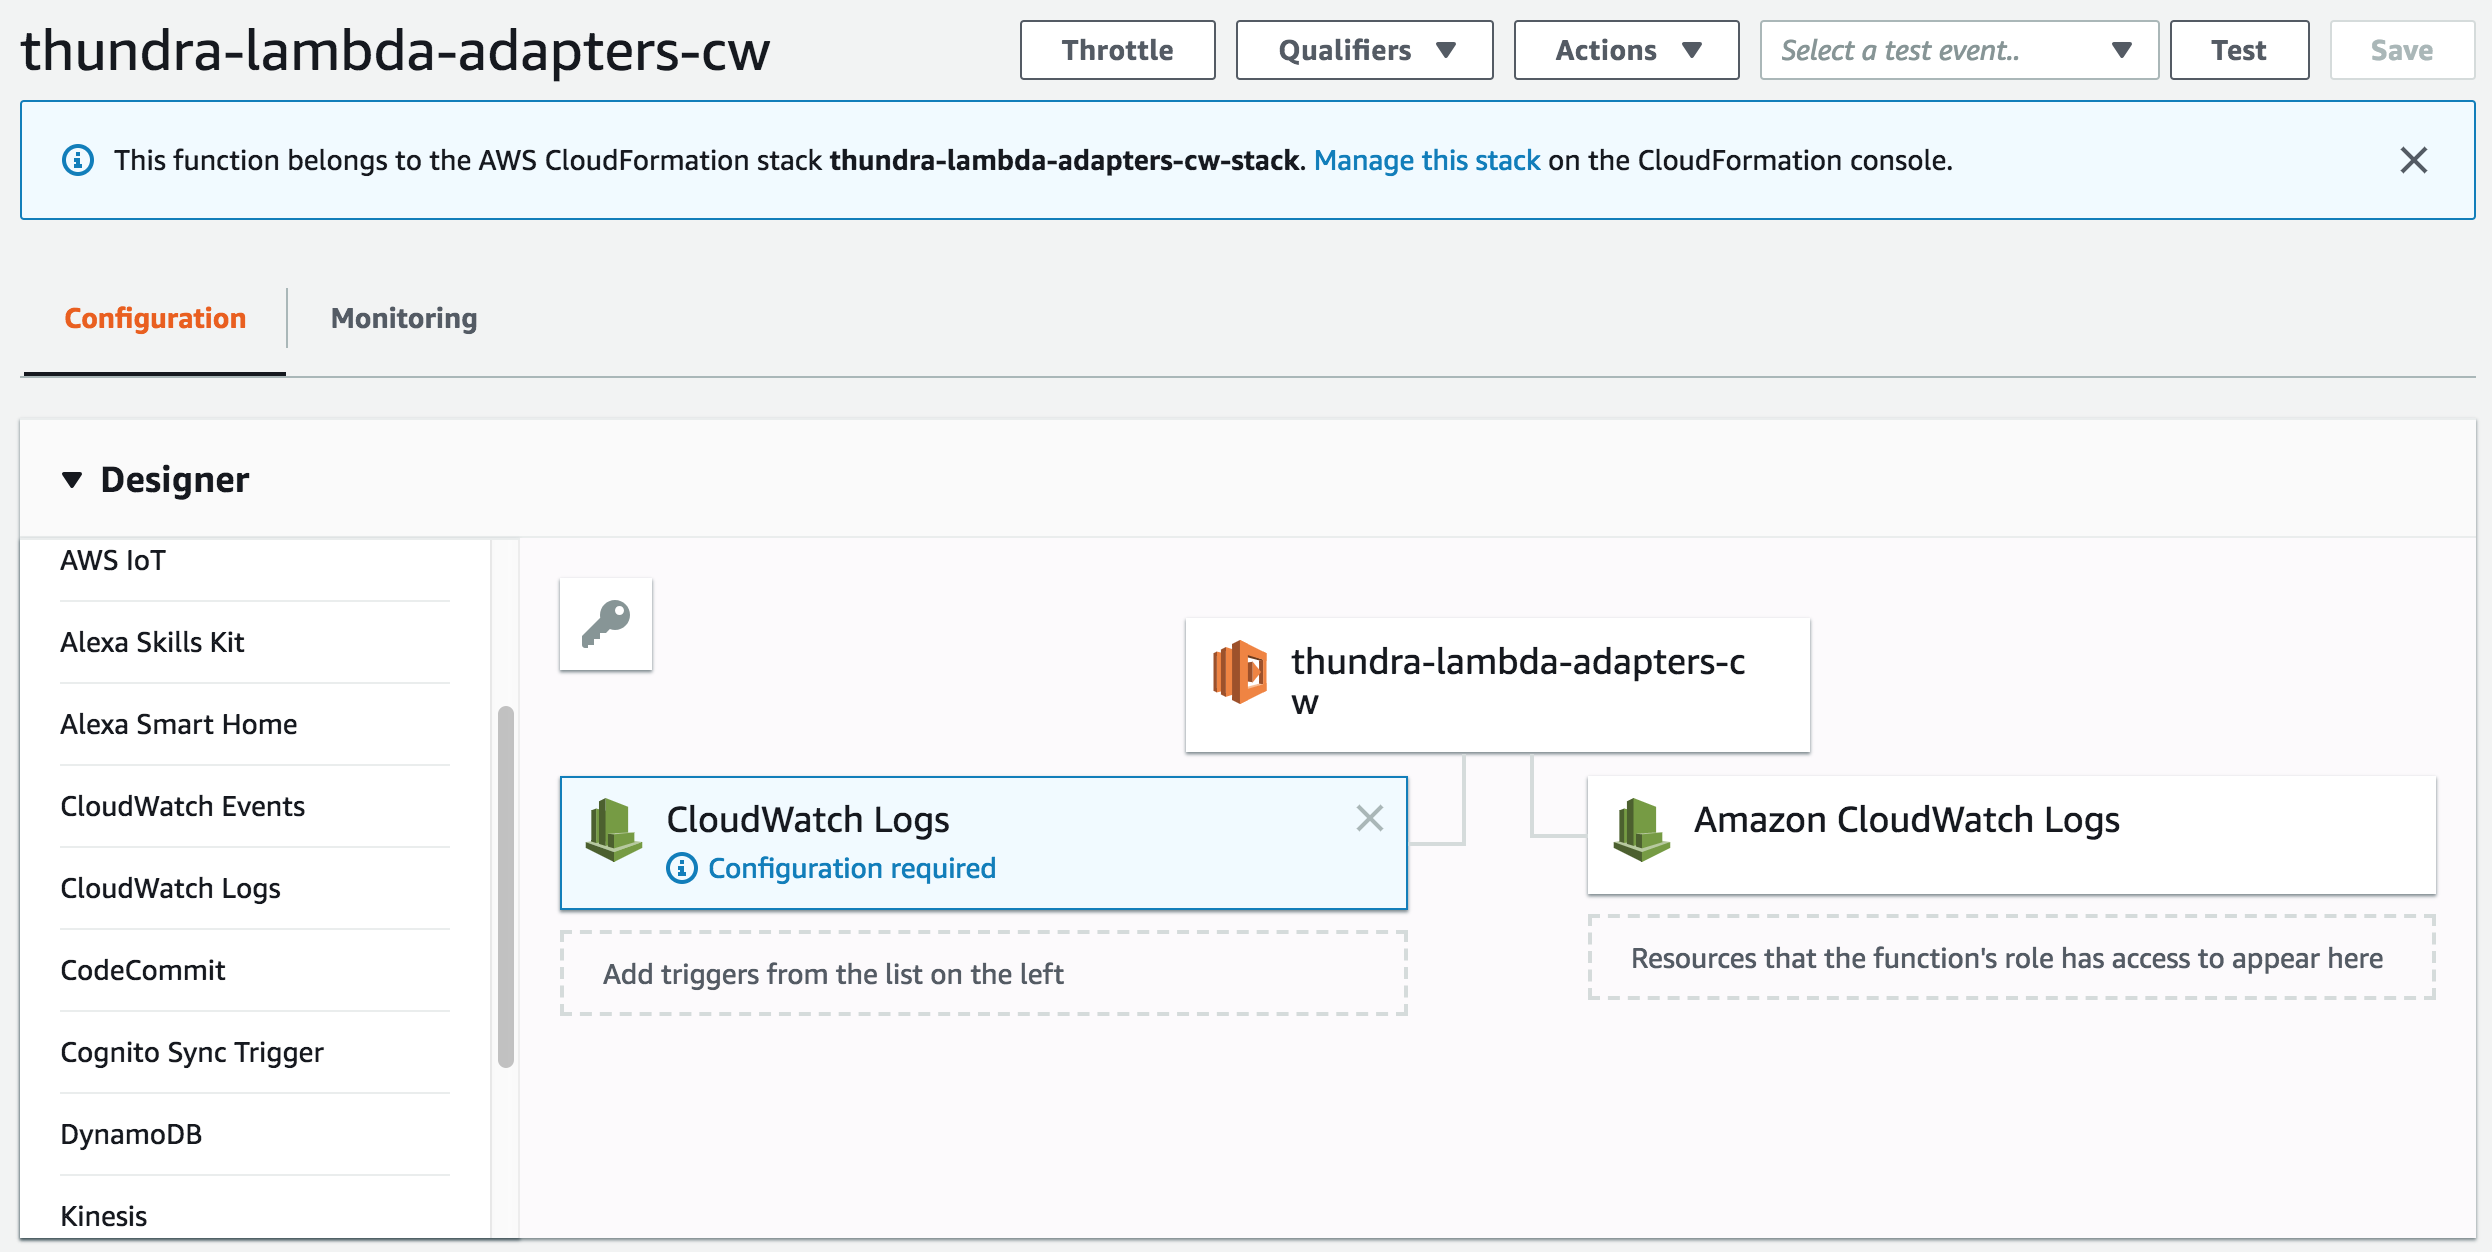Click the Throttle button

point(1118,50)
